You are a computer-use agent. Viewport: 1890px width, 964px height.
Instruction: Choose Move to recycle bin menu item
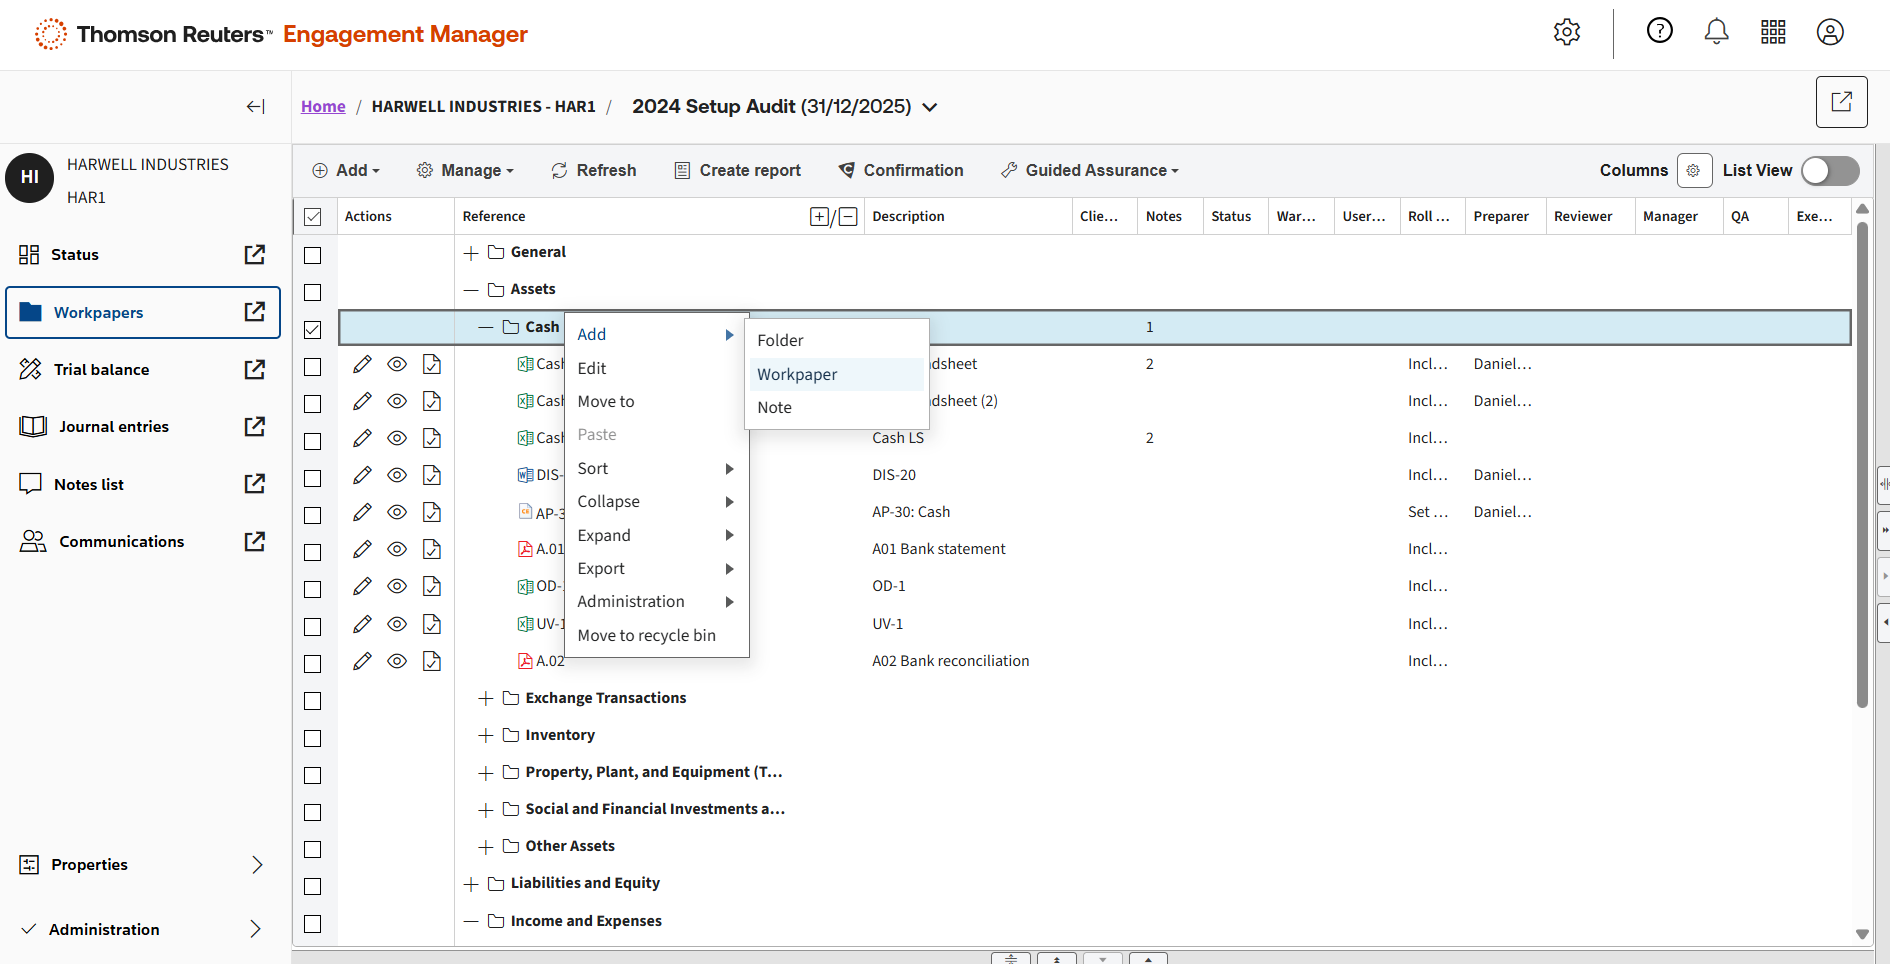646,635
